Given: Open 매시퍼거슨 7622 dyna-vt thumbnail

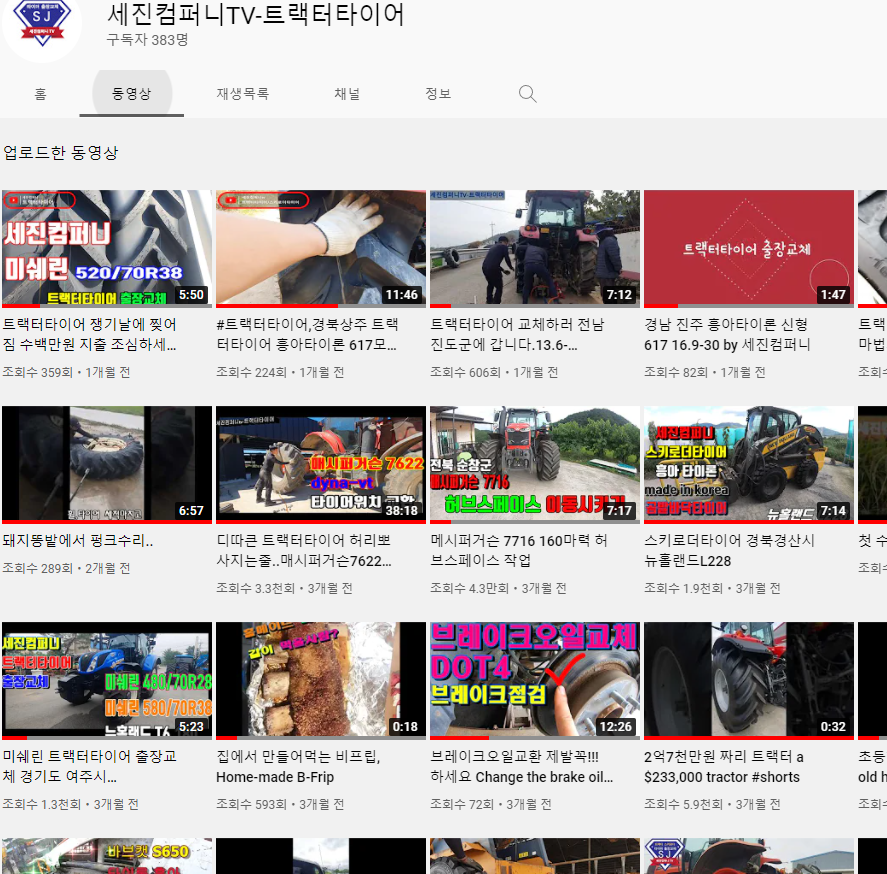Looking at the screenshot, I should click(x=321, y=464).
